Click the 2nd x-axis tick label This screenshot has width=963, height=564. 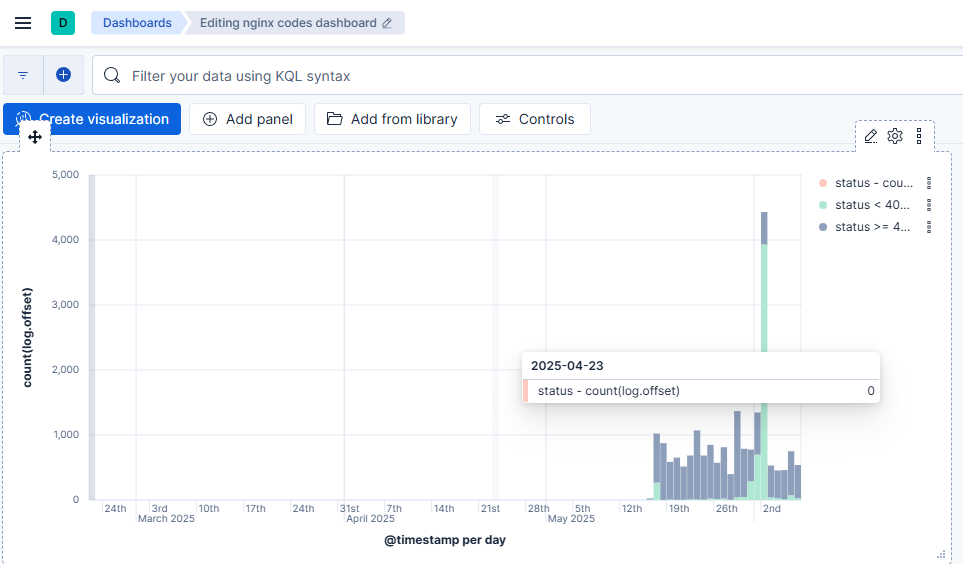[x=771, y=509]
